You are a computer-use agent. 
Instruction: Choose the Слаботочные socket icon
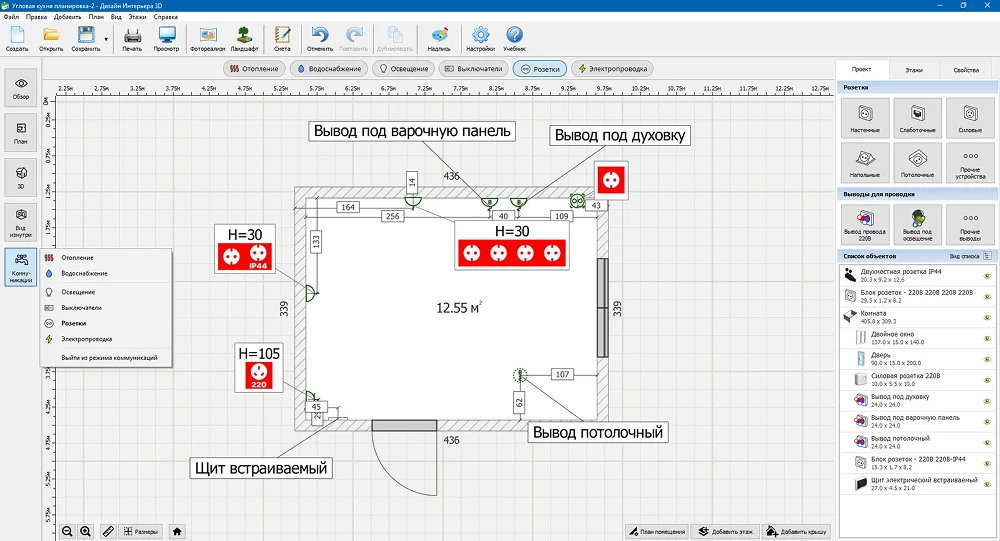pyautogui.click(x=918, y=118)
